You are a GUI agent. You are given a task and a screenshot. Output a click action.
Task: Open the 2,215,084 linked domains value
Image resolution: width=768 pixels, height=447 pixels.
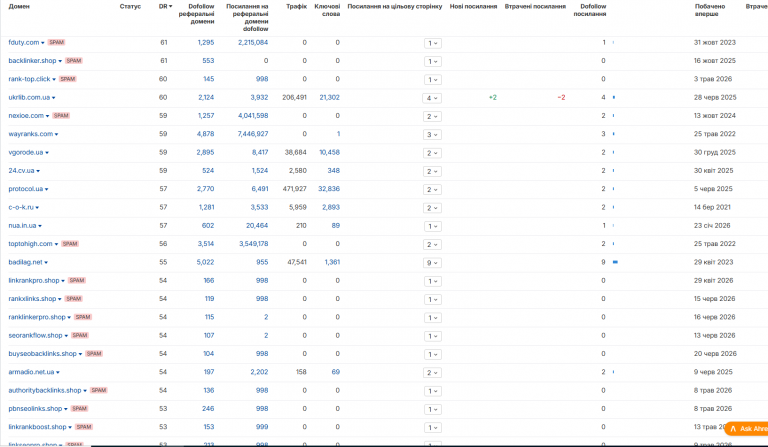[x=253, y=43]
